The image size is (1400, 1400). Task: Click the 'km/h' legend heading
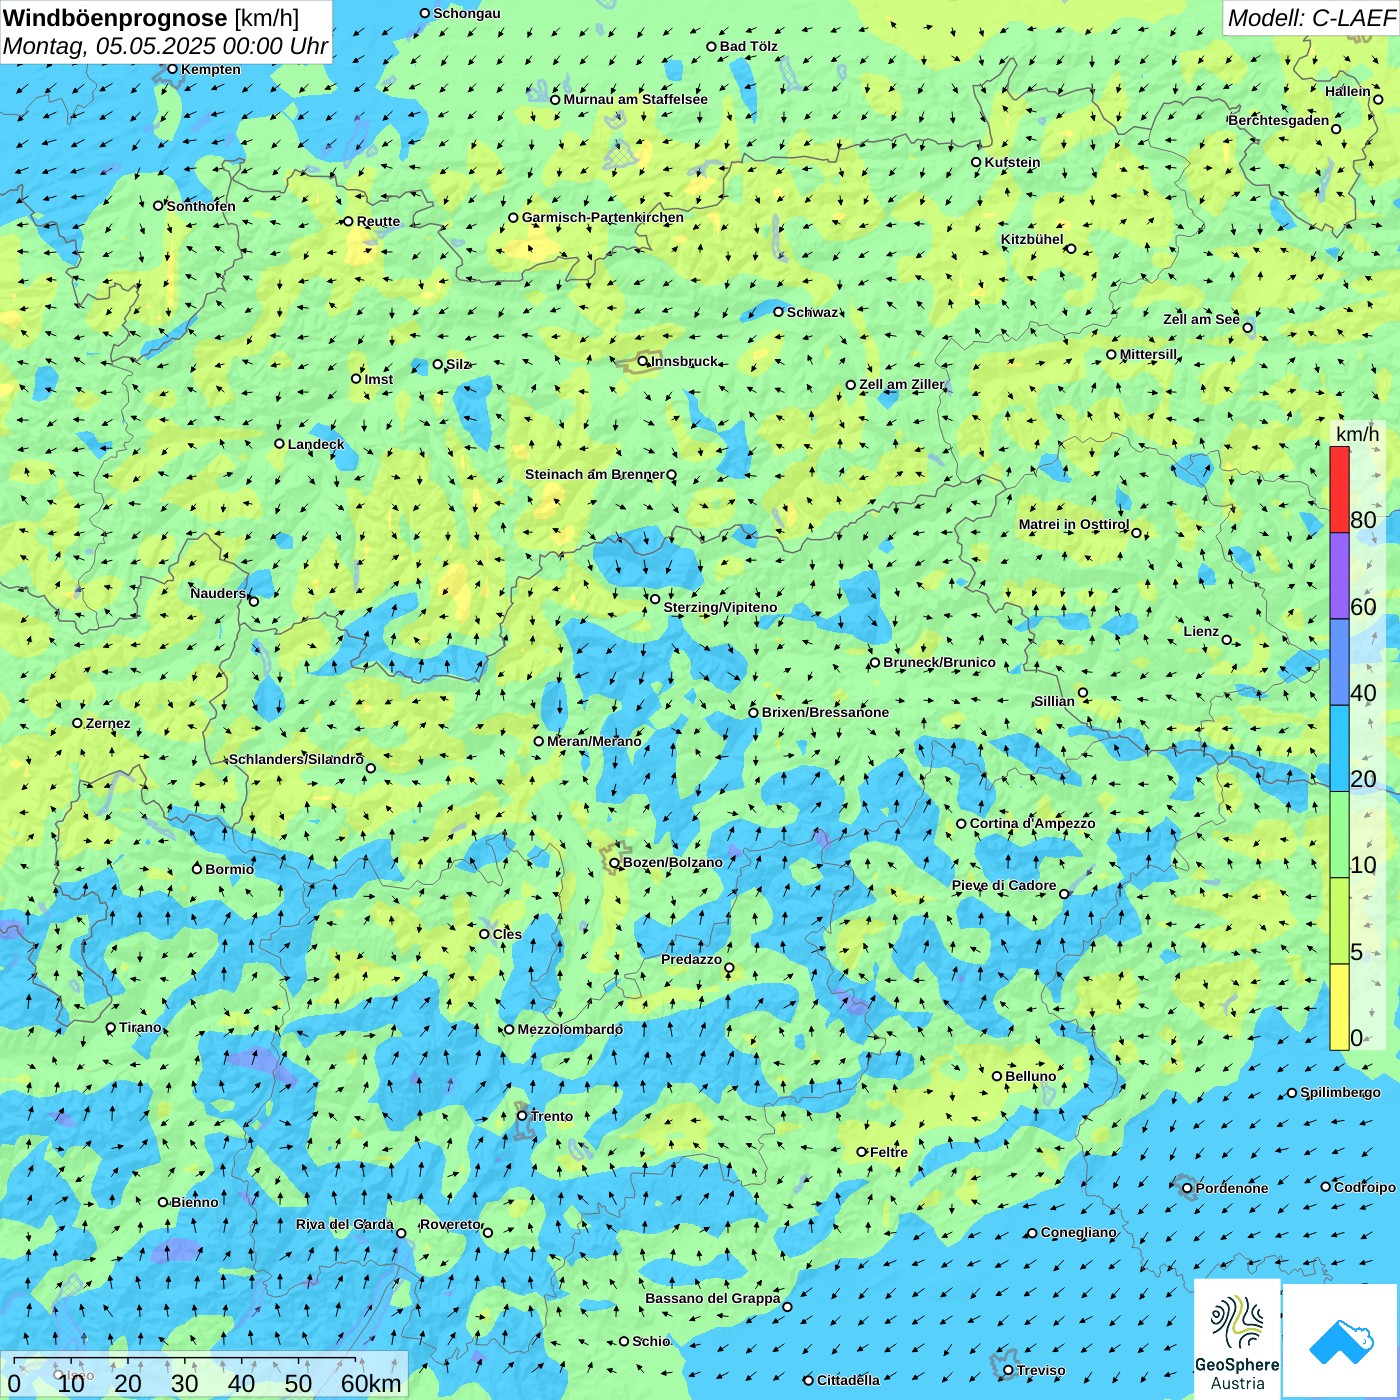click(x=1357, y=434)
